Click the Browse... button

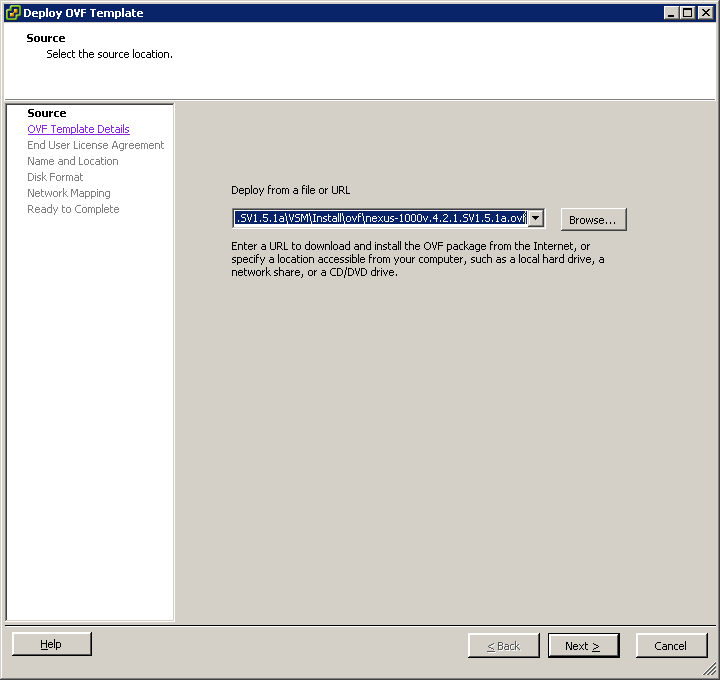pos(593,220)
